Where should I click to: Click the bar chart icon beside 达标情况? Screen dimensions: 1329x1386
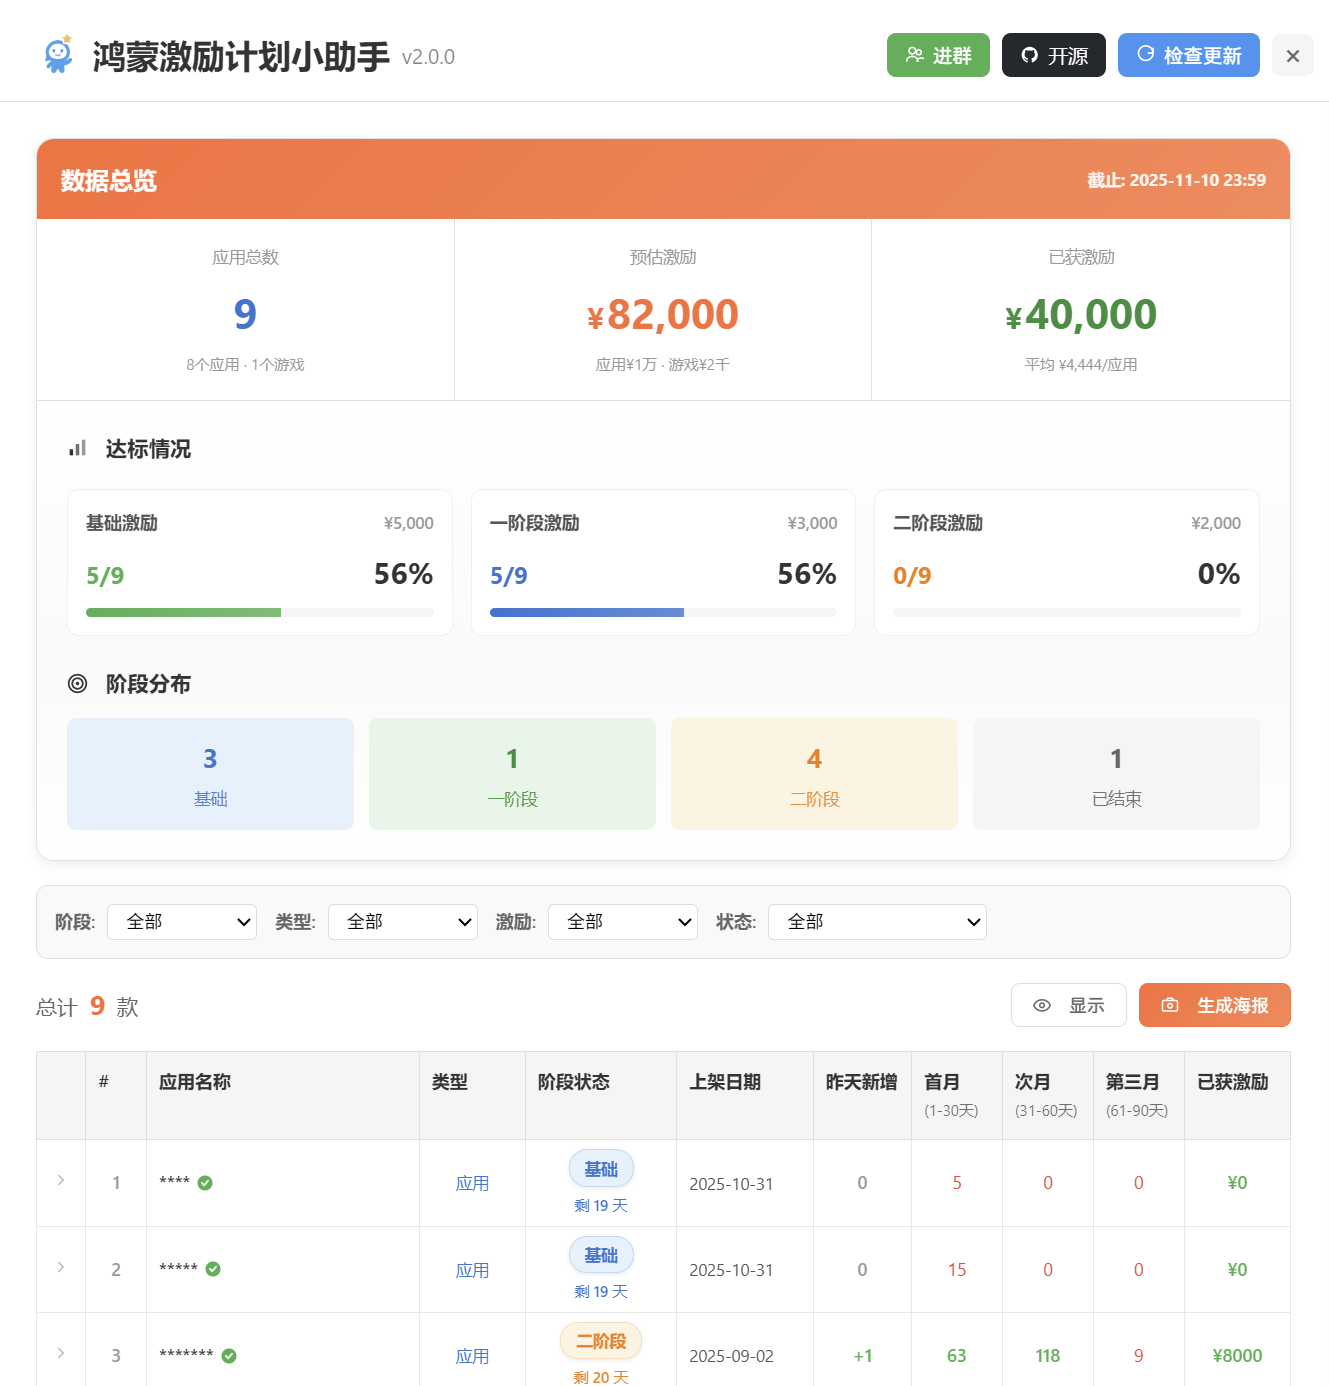pos(78,449)
